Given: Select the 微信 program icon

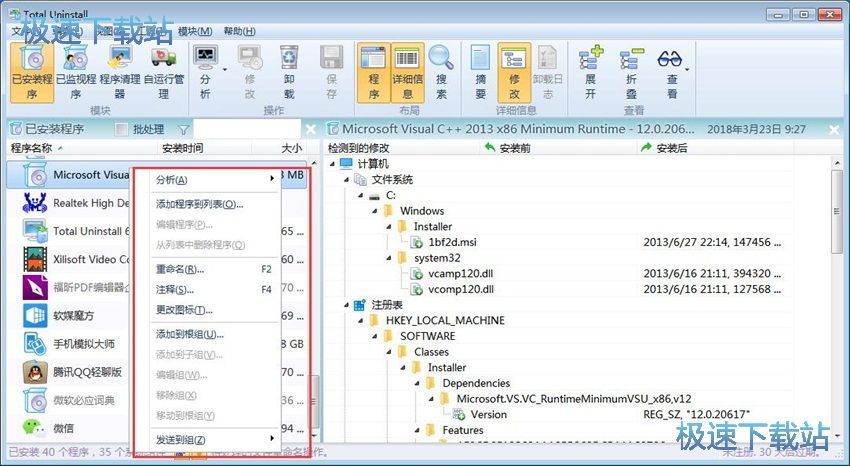Looking at the screenshot, I should point(35,428).
